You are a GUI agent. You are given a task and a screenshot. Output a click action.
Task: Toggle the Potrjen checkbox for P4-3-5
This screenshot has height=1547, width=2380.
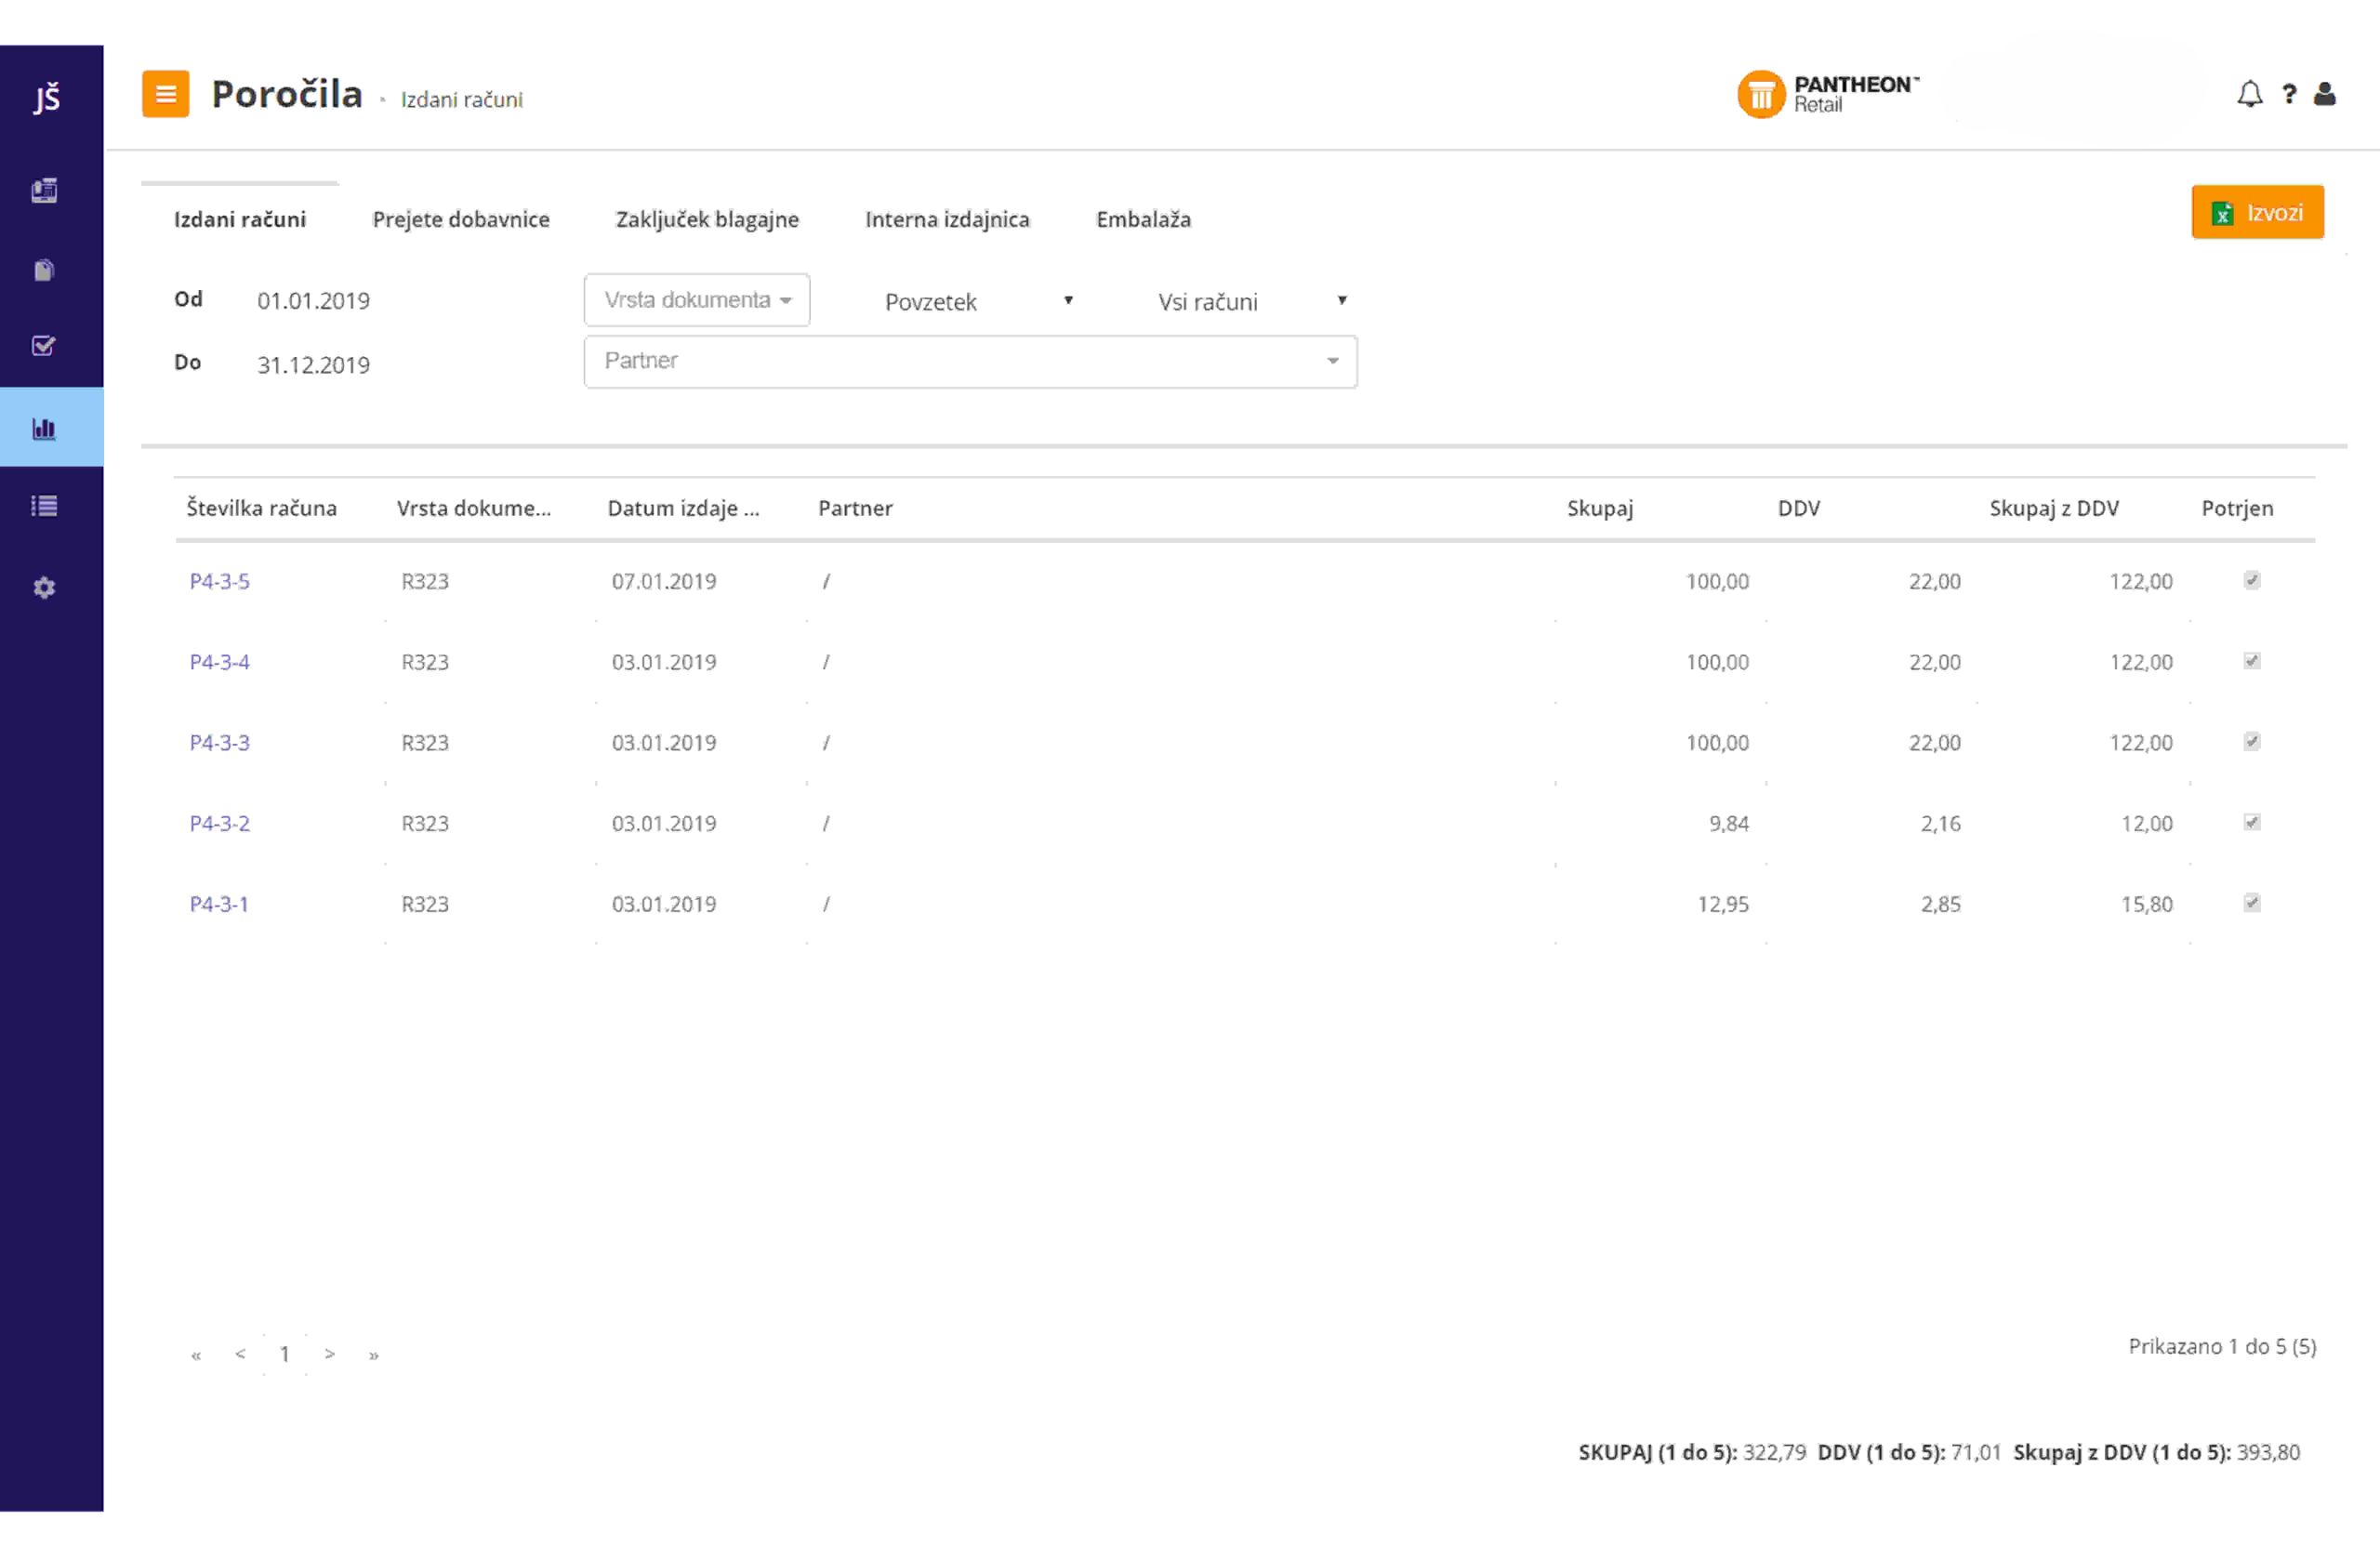(2252, 580)
